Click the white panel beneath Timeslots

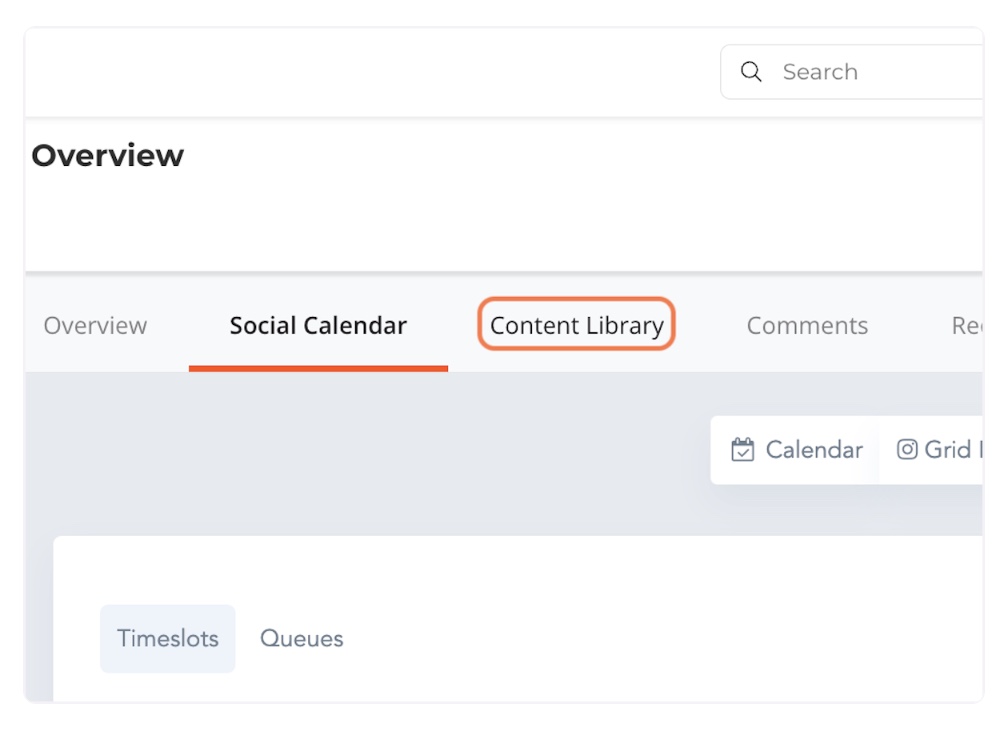(x=500, y=688)
